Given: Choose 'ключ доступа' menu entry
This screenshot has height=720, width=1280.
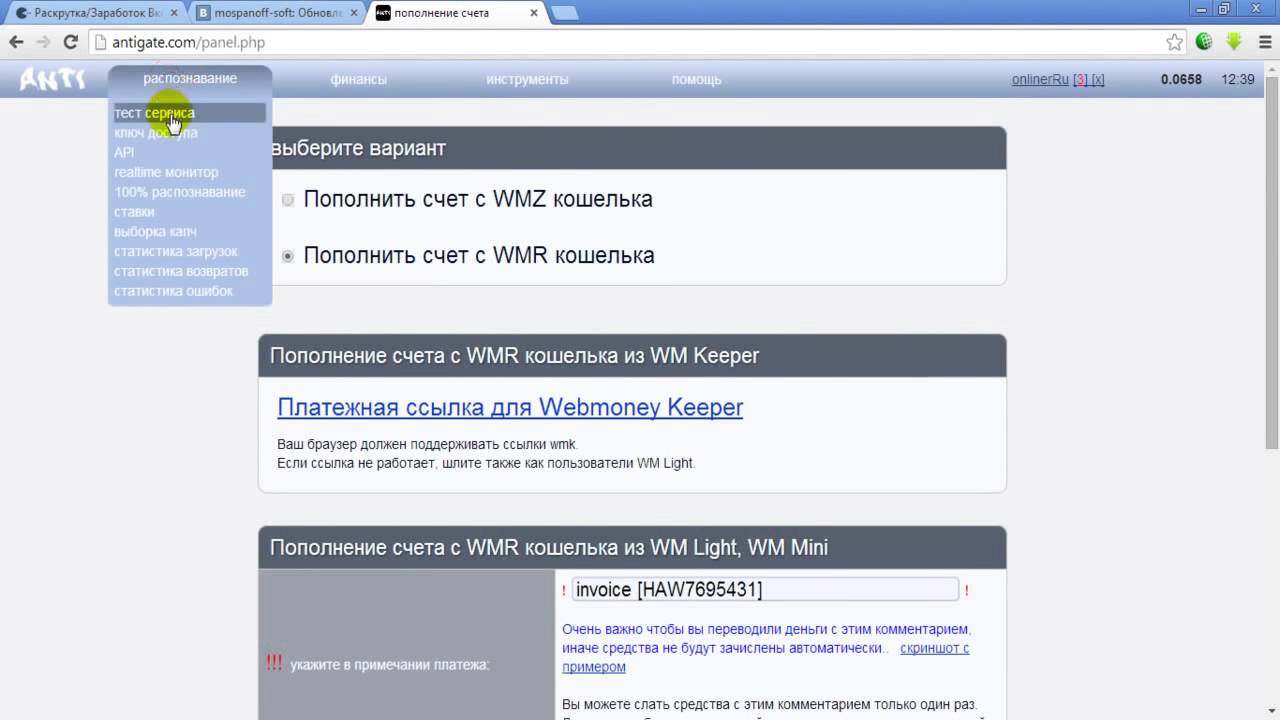Looking at the screenshot, I should [156, 132].
